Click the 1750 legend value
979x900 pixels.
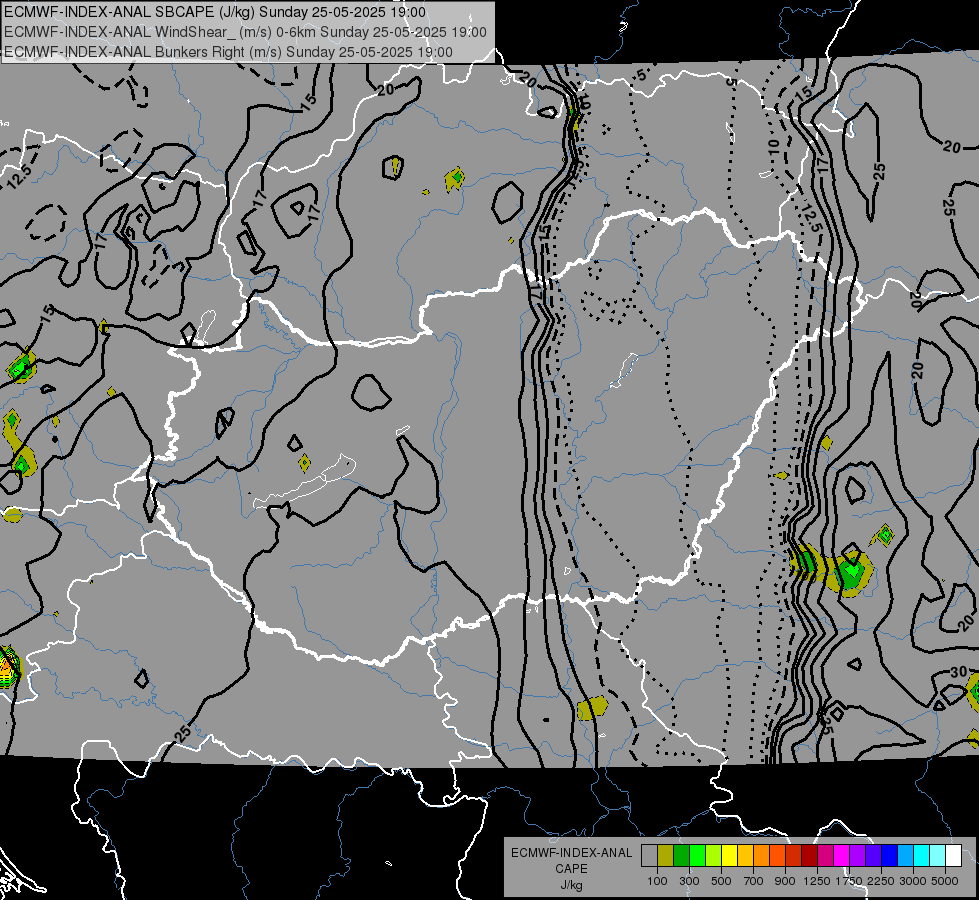pyautogui.click(x=849, y=881)
